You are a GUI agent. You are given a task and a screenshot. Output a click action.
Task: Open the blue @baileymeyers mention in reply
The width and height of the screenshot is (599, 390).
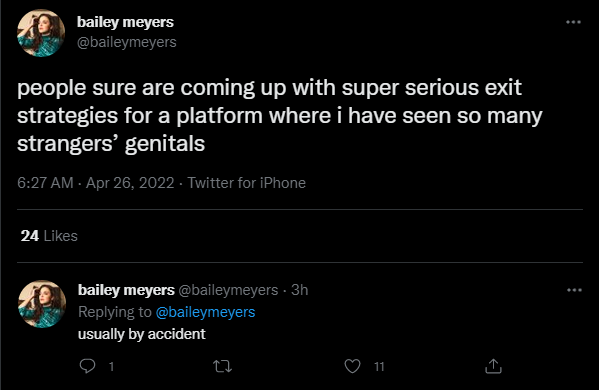click(205, 312)
